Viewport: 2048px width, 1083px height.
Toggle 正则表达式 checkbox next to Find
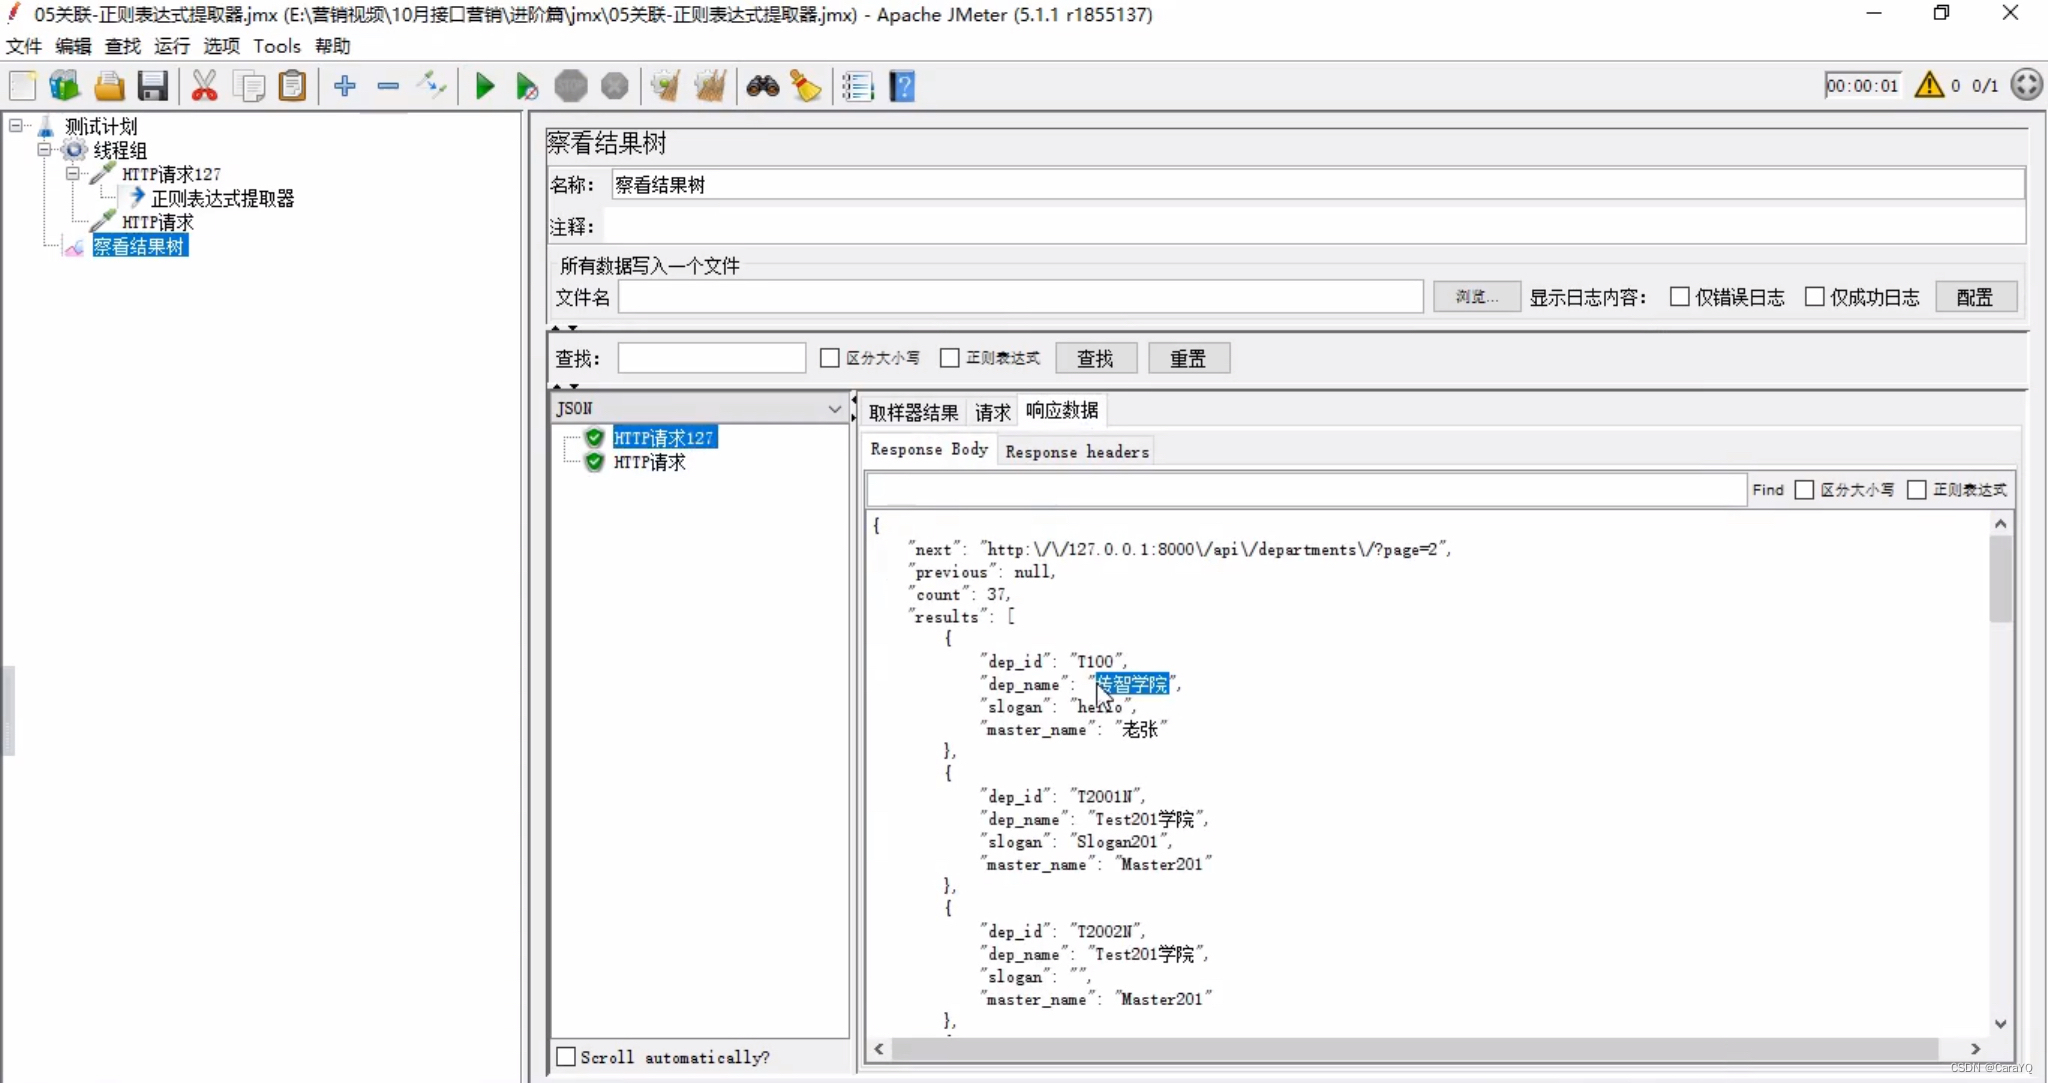[x=1917, y=490]
